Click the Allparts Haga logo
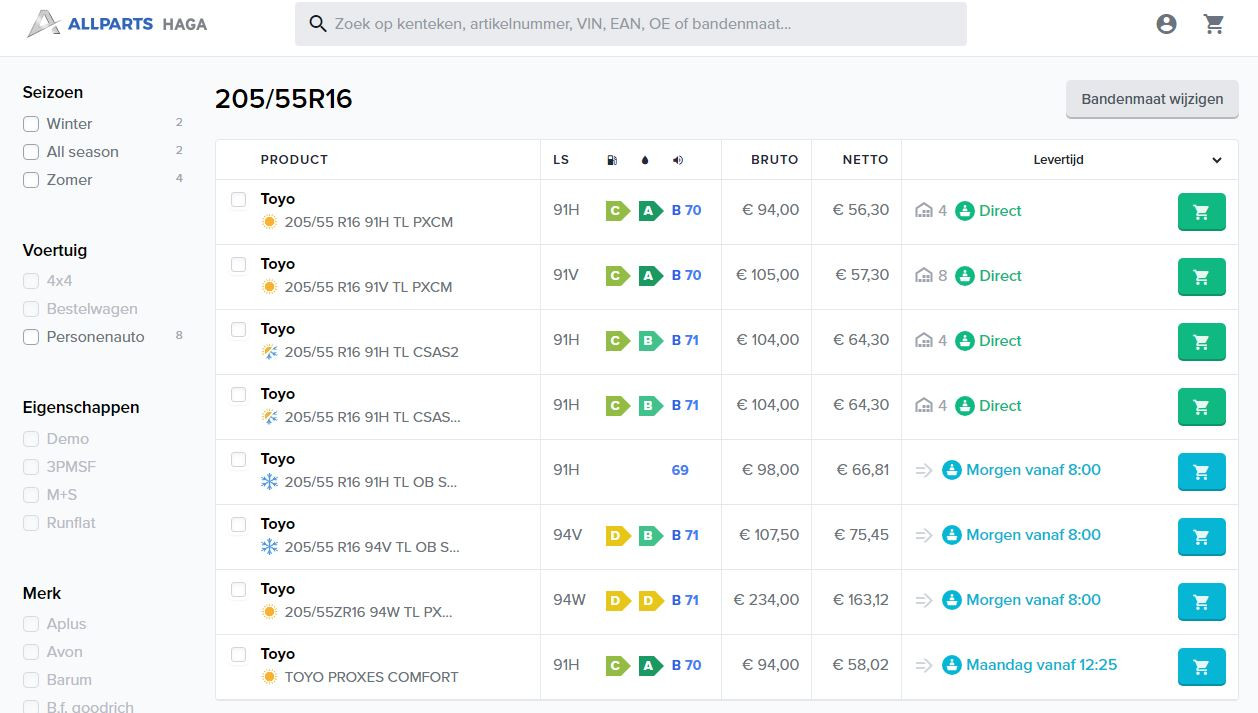 click(117, 24)
